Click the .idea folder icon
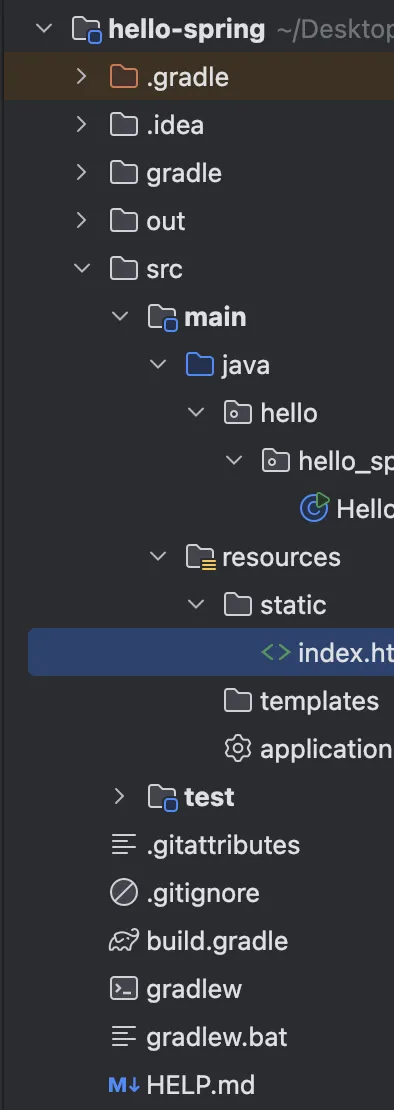The image size is (394, 1110). 124,125
